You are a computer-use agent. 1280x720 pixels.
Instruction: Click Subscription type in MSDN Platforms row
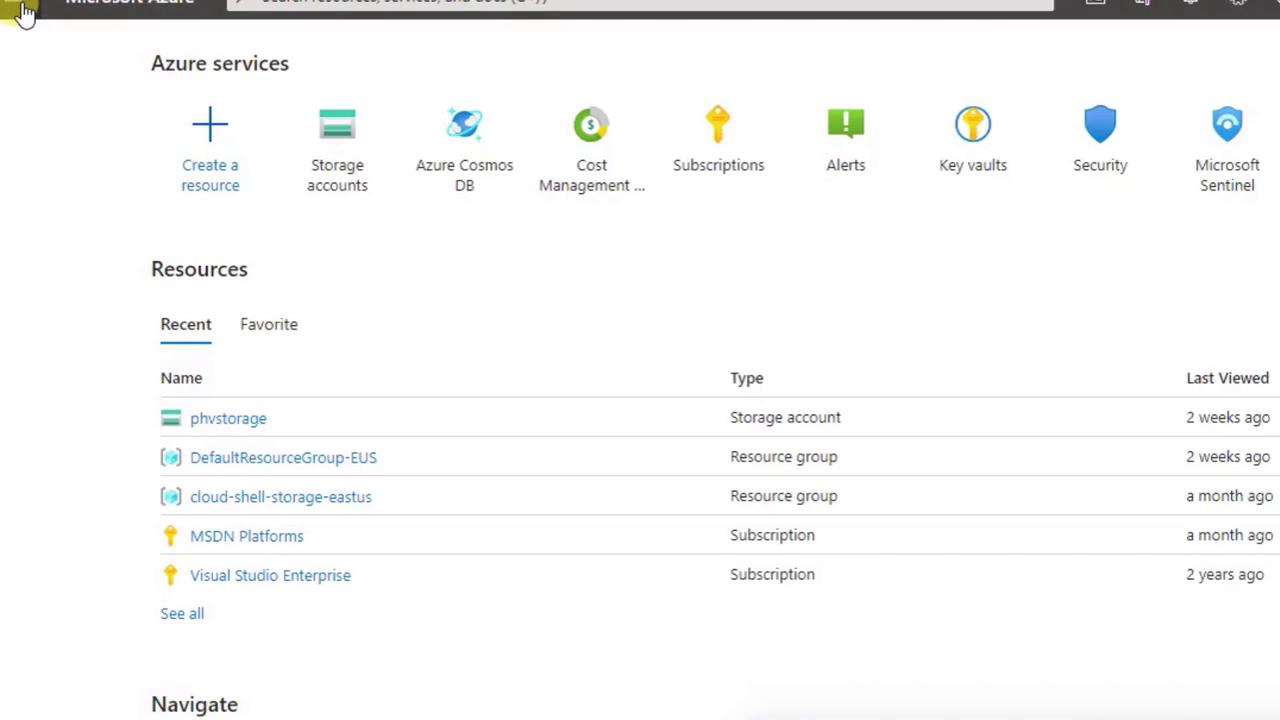click(x=772, y=535)
